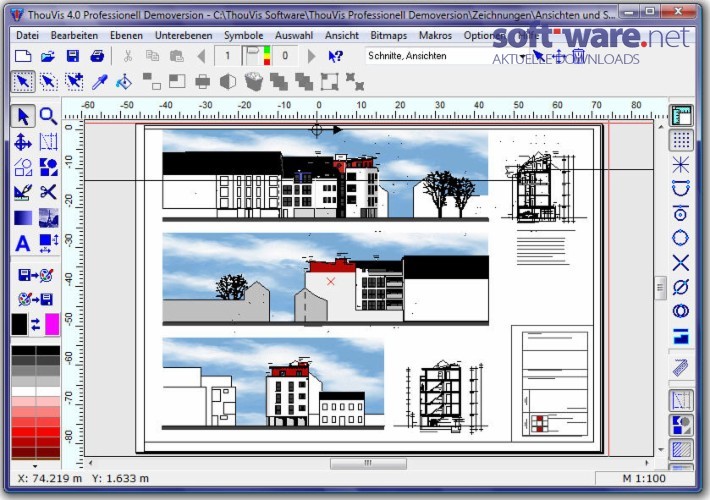710x500 pixels.
Task: Toggle the hatch pattern button in right toolbar
Action: (681, 449)
